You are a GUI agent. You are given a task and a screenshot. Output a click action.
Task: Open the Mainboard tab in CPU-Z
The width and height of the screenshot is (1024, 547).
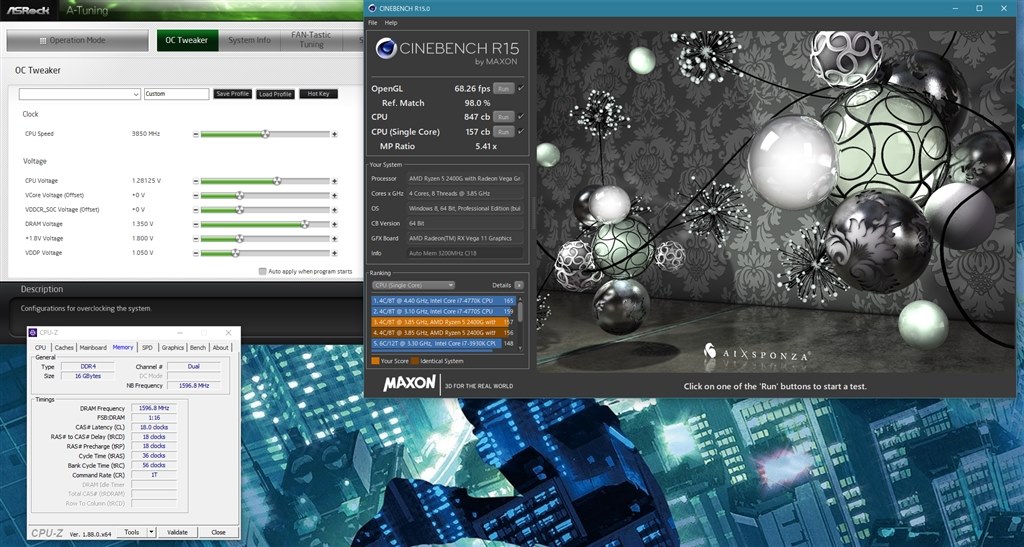pyautogui.click(x=93, y=348)
